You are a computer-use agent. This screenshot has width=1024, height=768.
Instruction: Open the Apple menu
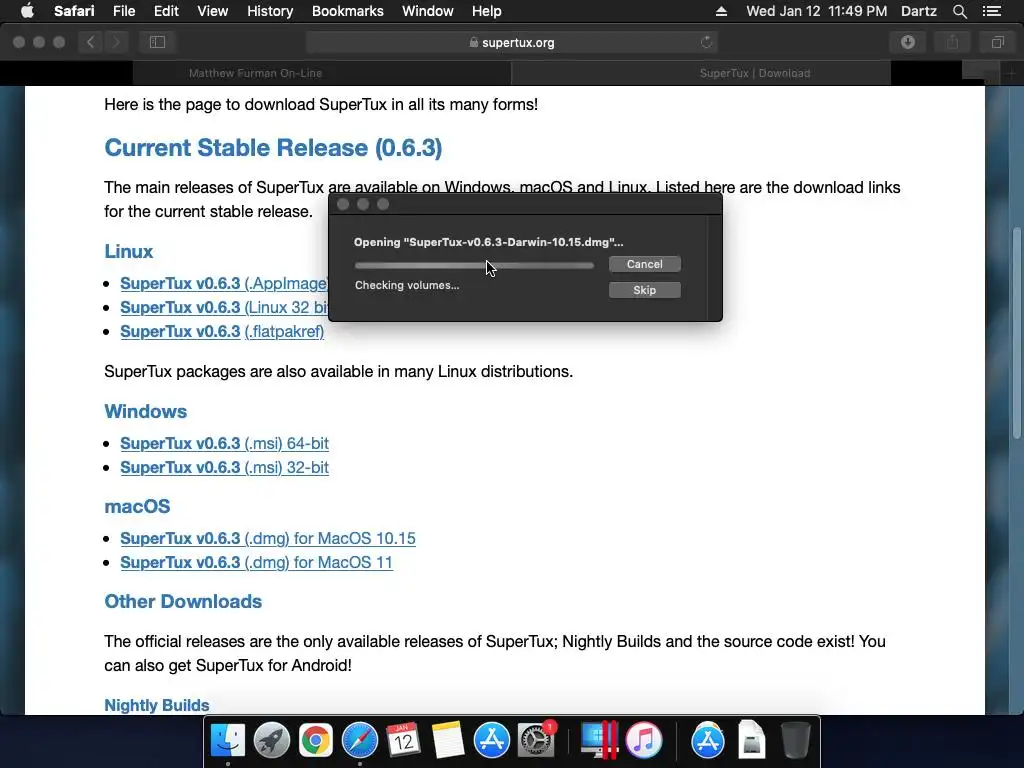(27, 11)
